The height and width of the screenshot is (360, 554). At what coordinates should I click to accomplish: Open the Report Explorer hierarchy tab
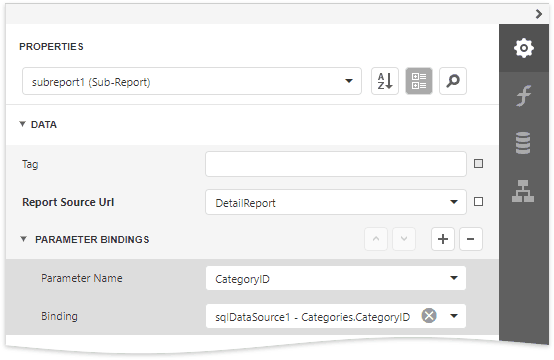[523, 191]
